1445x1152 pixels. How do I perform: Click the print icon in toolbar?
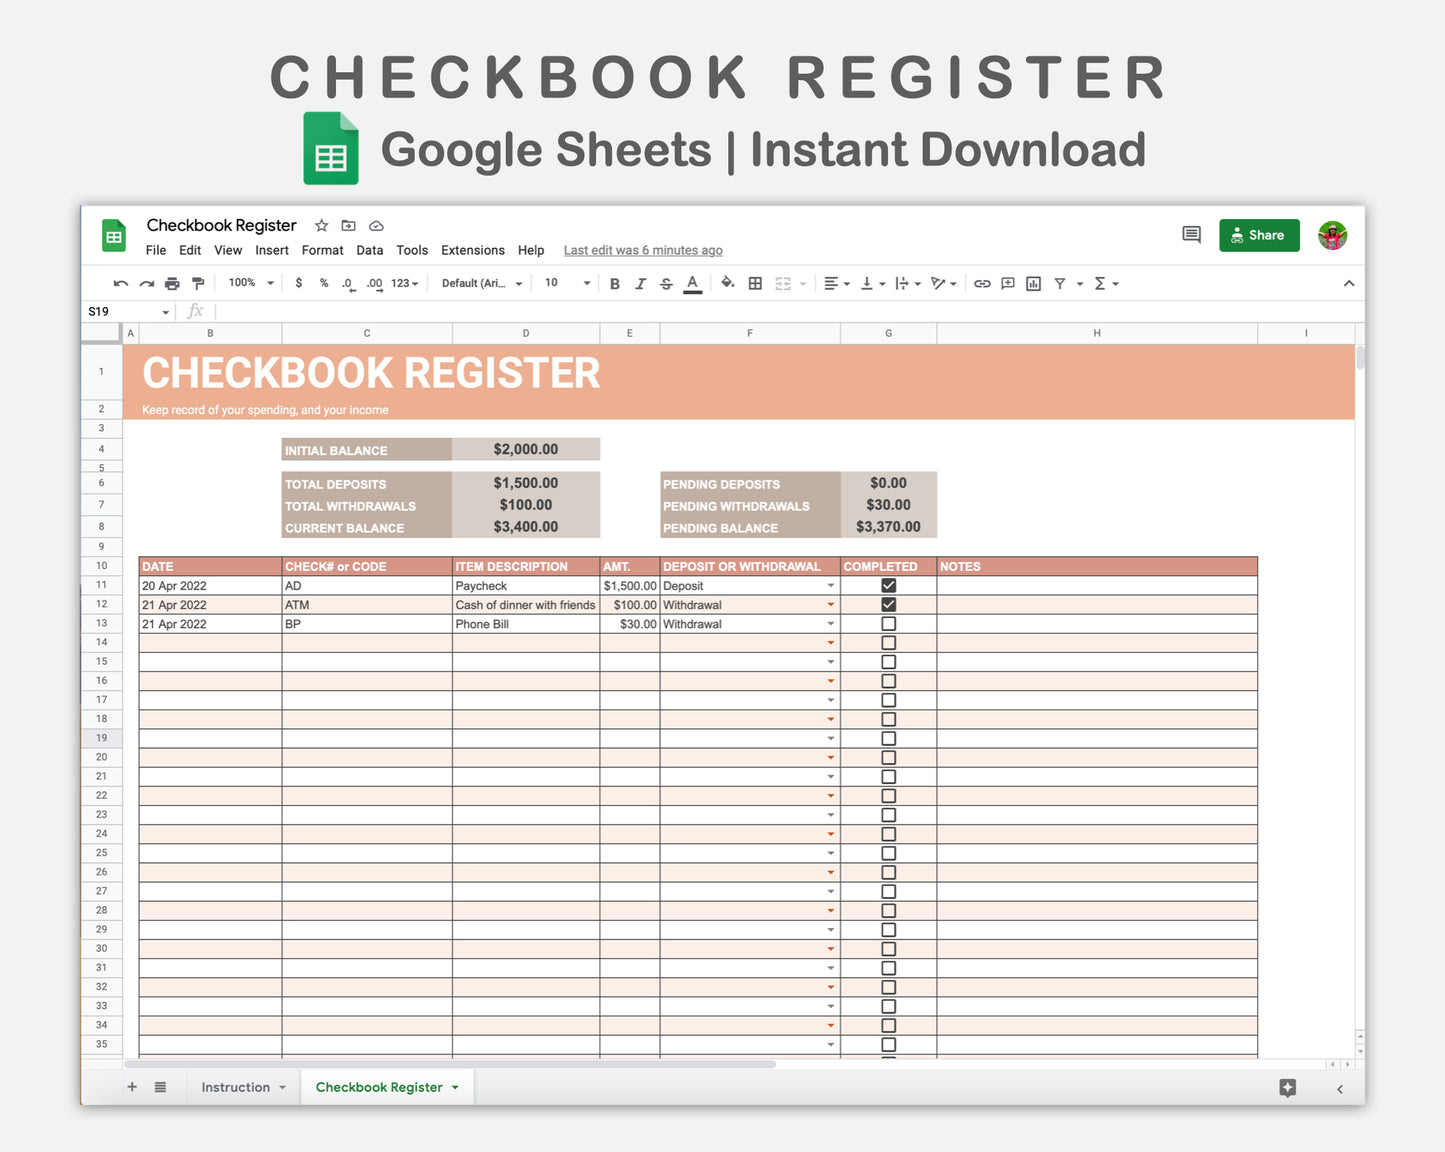pos(172,284)
